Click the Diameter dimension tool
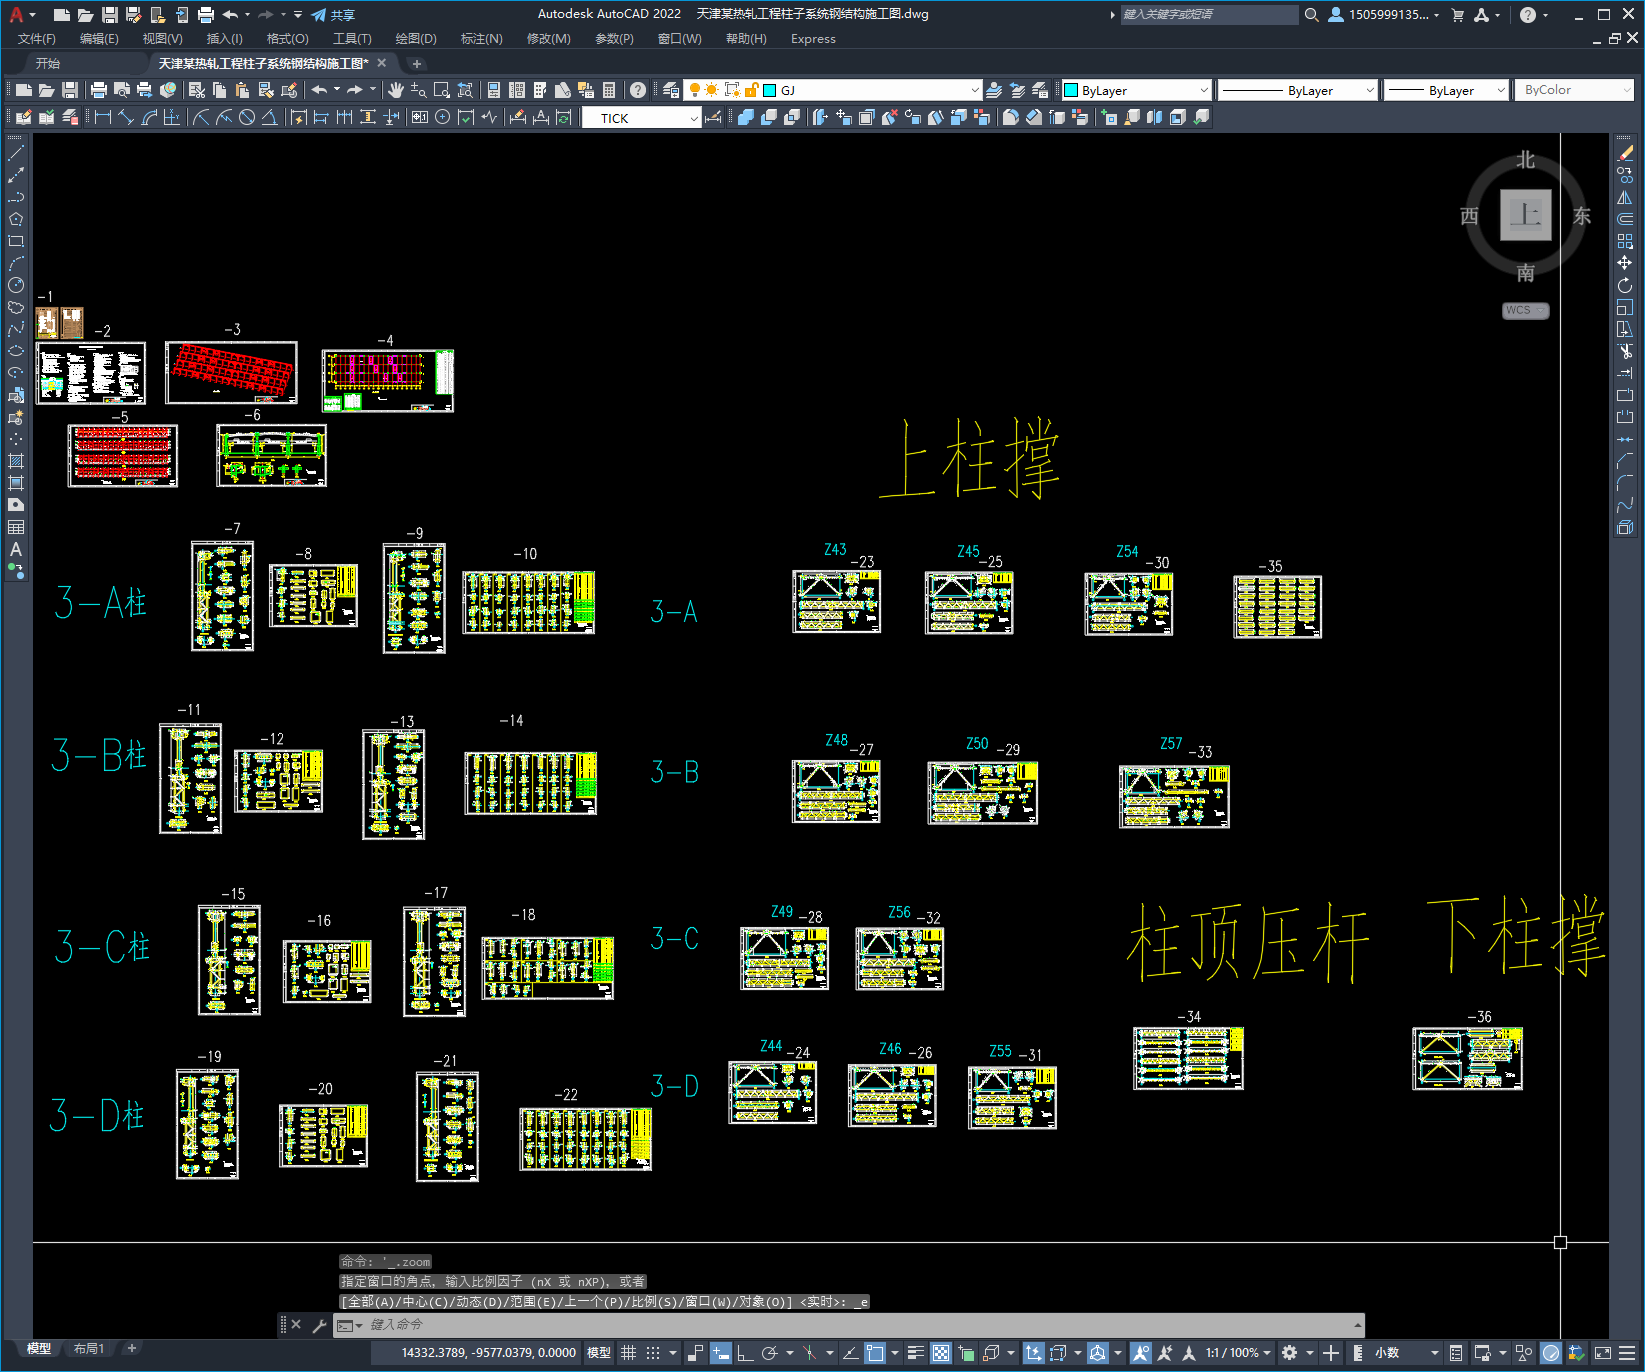The width and height of the screenshot is (1645, 1372). (x=247, y=117)
